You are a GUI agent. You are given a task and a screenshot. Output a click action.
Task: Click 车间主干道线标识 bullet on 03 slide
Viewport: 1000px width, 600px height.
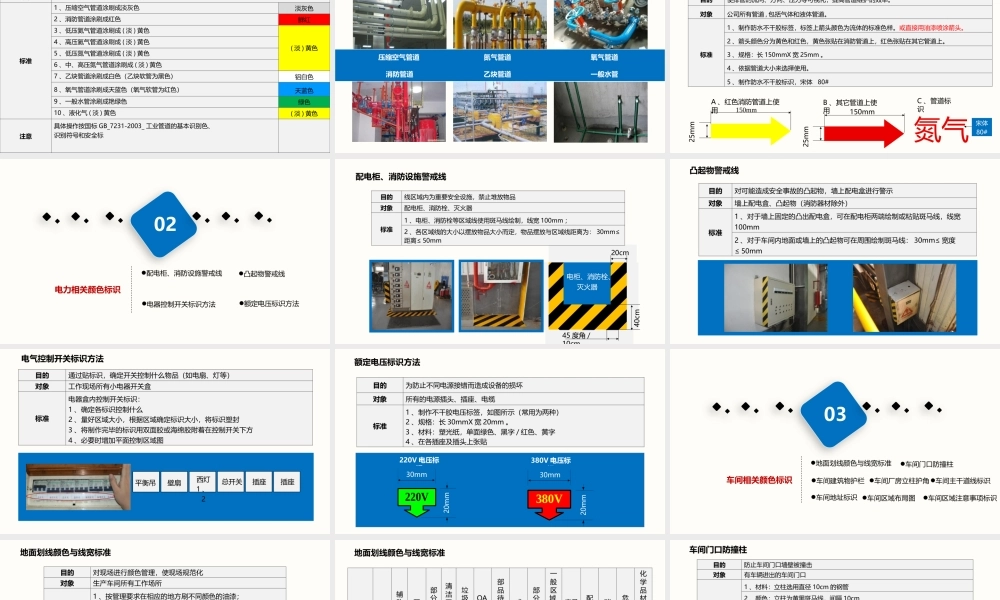coord(961,481)
